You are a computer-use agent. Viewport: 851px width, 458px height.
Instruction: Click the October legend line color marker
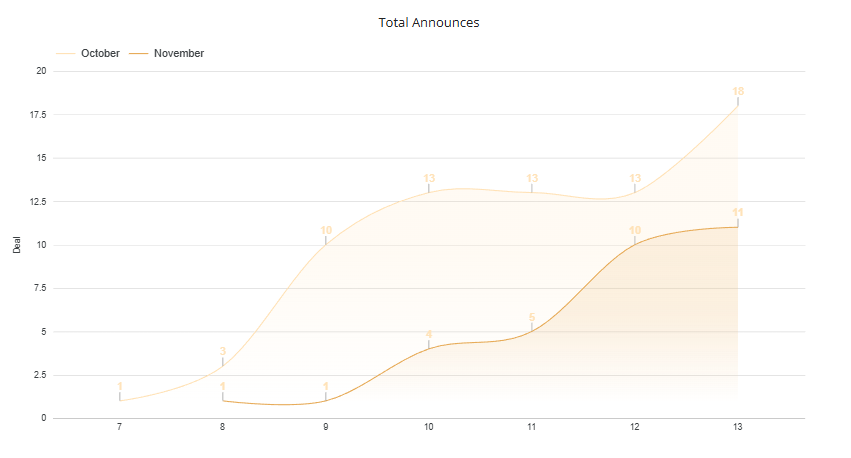(x=66, y=53)
